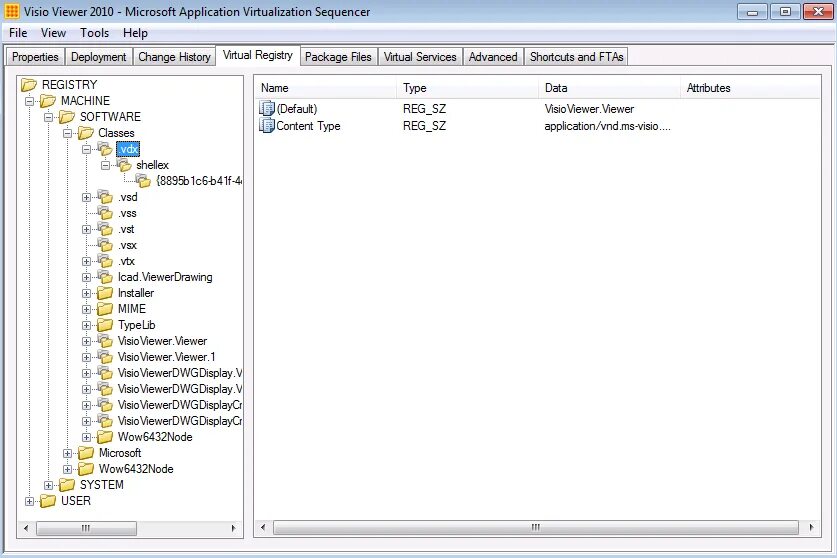Image resolution: width=837 pixels, height=558 pixels.
Task: Open the Help menu
Action: point(135,33)
